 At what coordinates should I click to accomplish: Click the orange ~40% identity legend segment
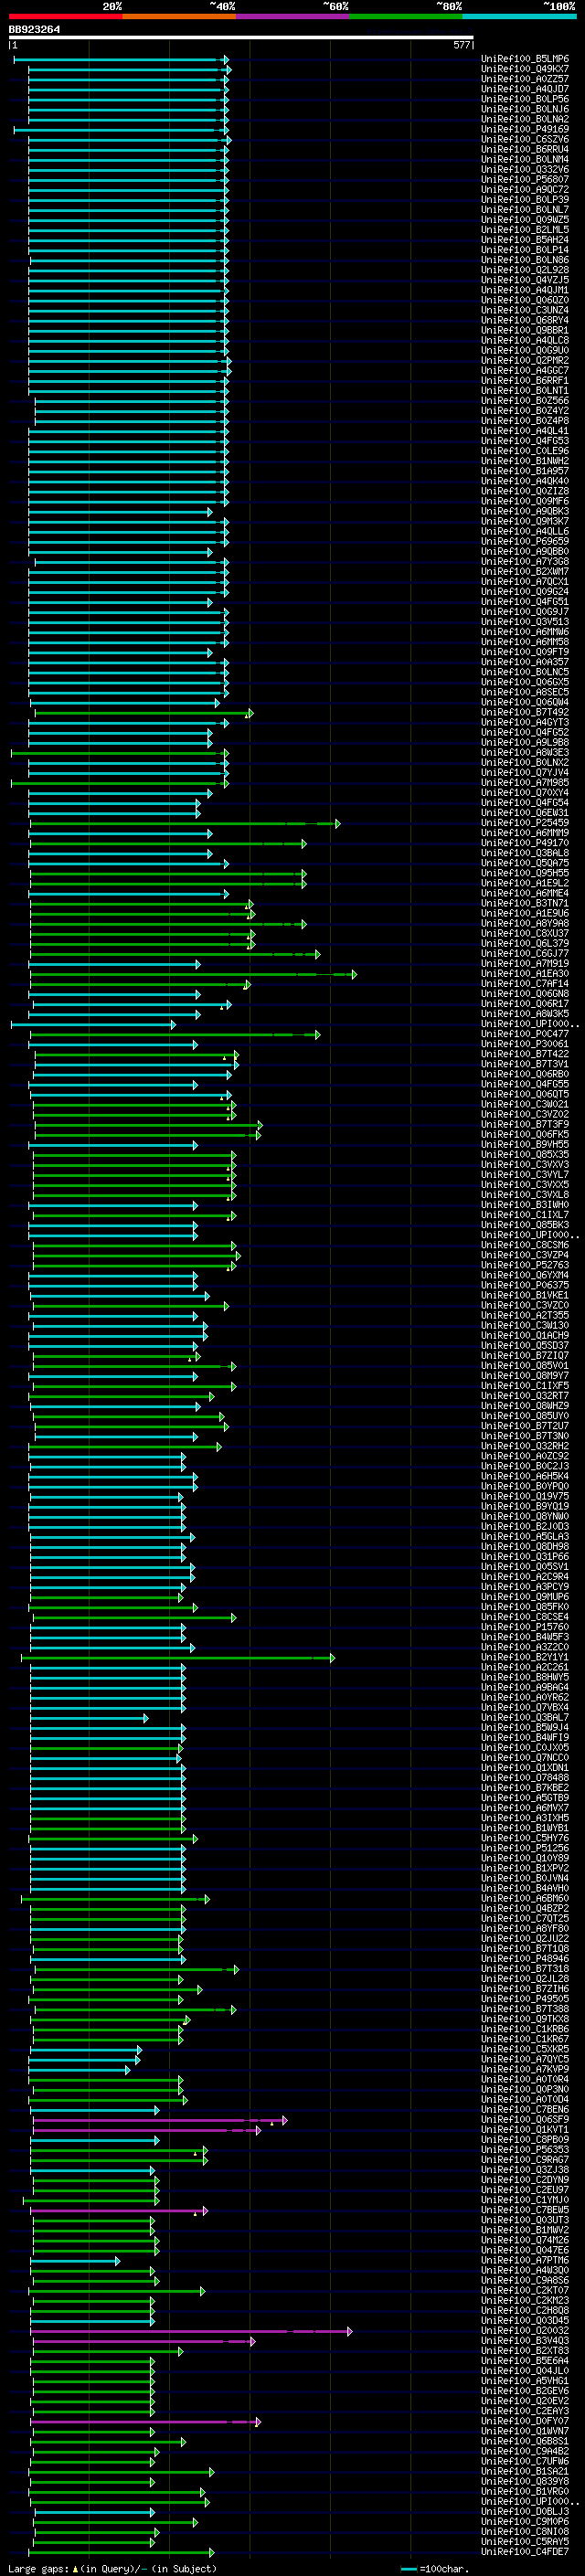[179, 17]
